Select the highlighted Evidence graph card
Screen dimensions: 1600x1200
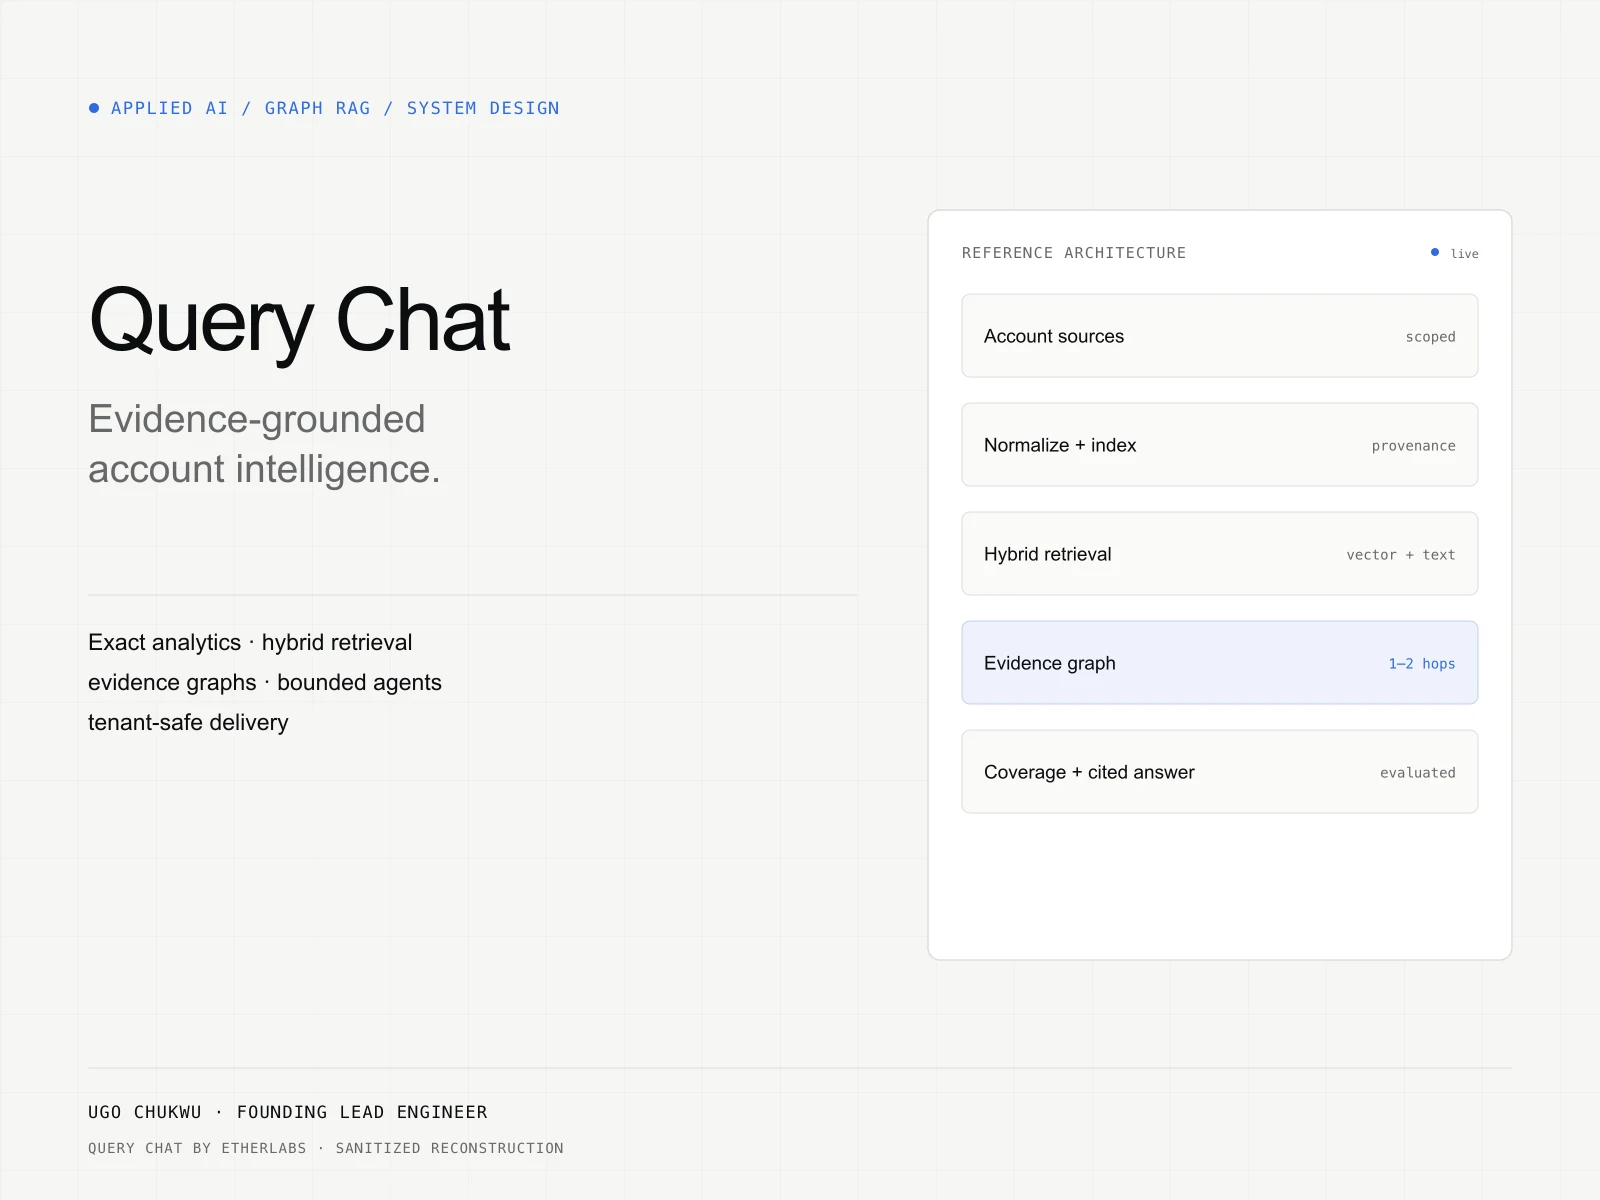(1220, 663)
